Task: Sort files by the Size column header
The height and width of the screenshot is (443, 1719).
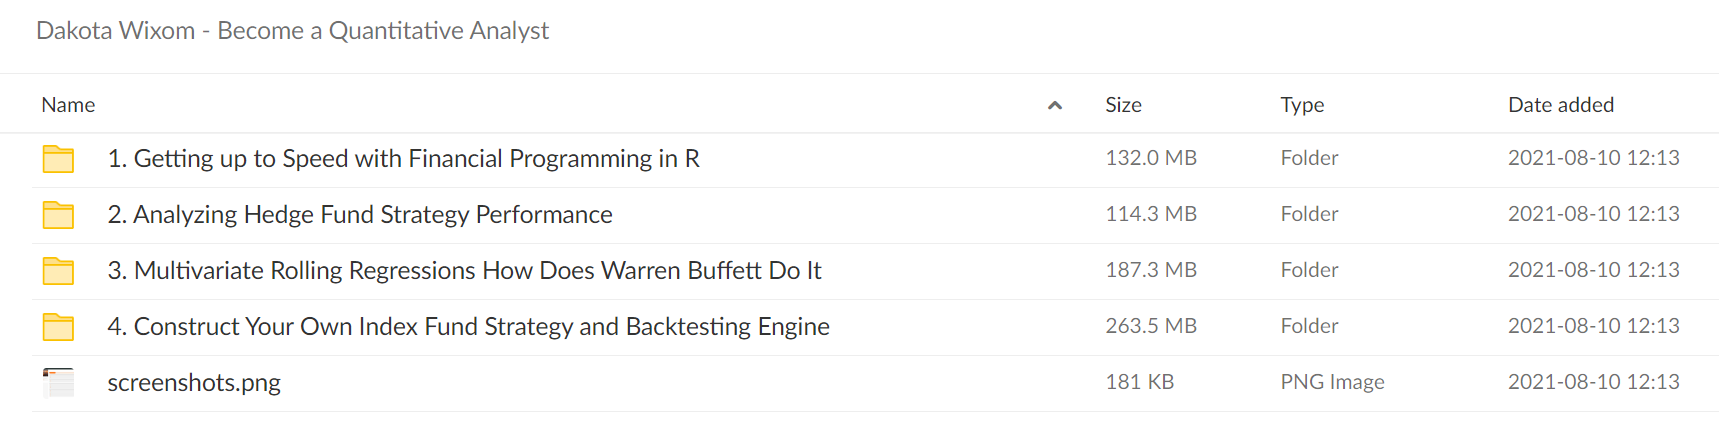Action: click(x=1123, y=105)
